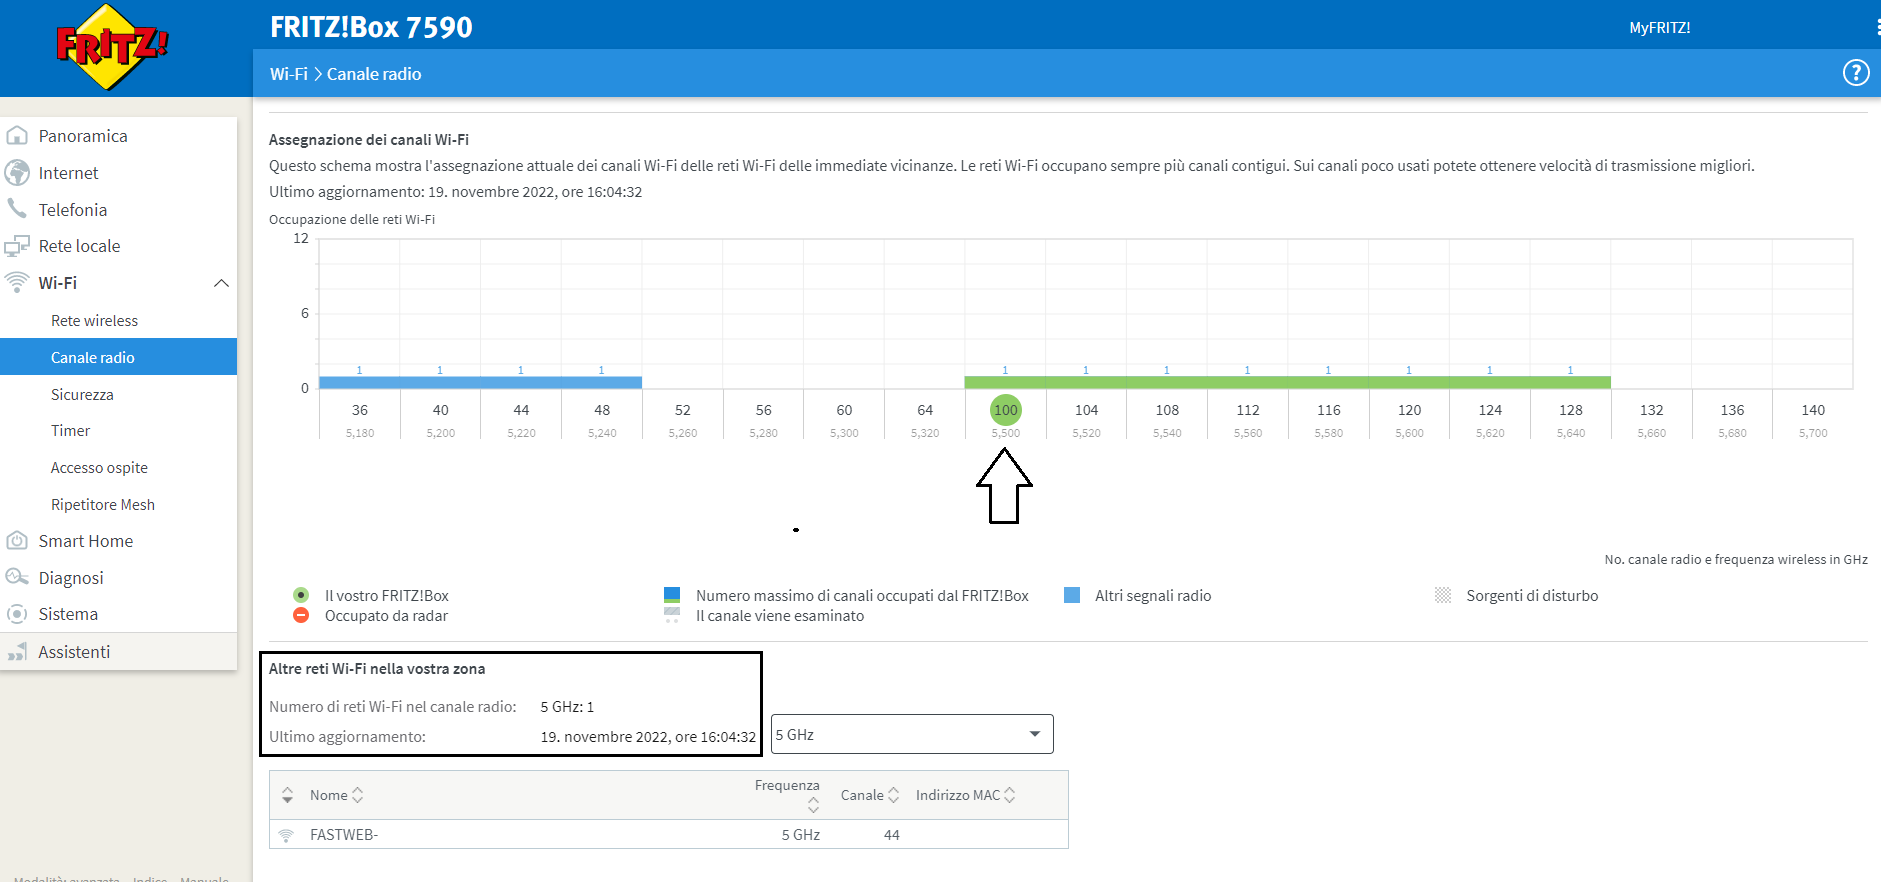The width and height of the screenshot is (1881, 882).
Task: Open the help question mark icon
Action: coord(1856,73)
